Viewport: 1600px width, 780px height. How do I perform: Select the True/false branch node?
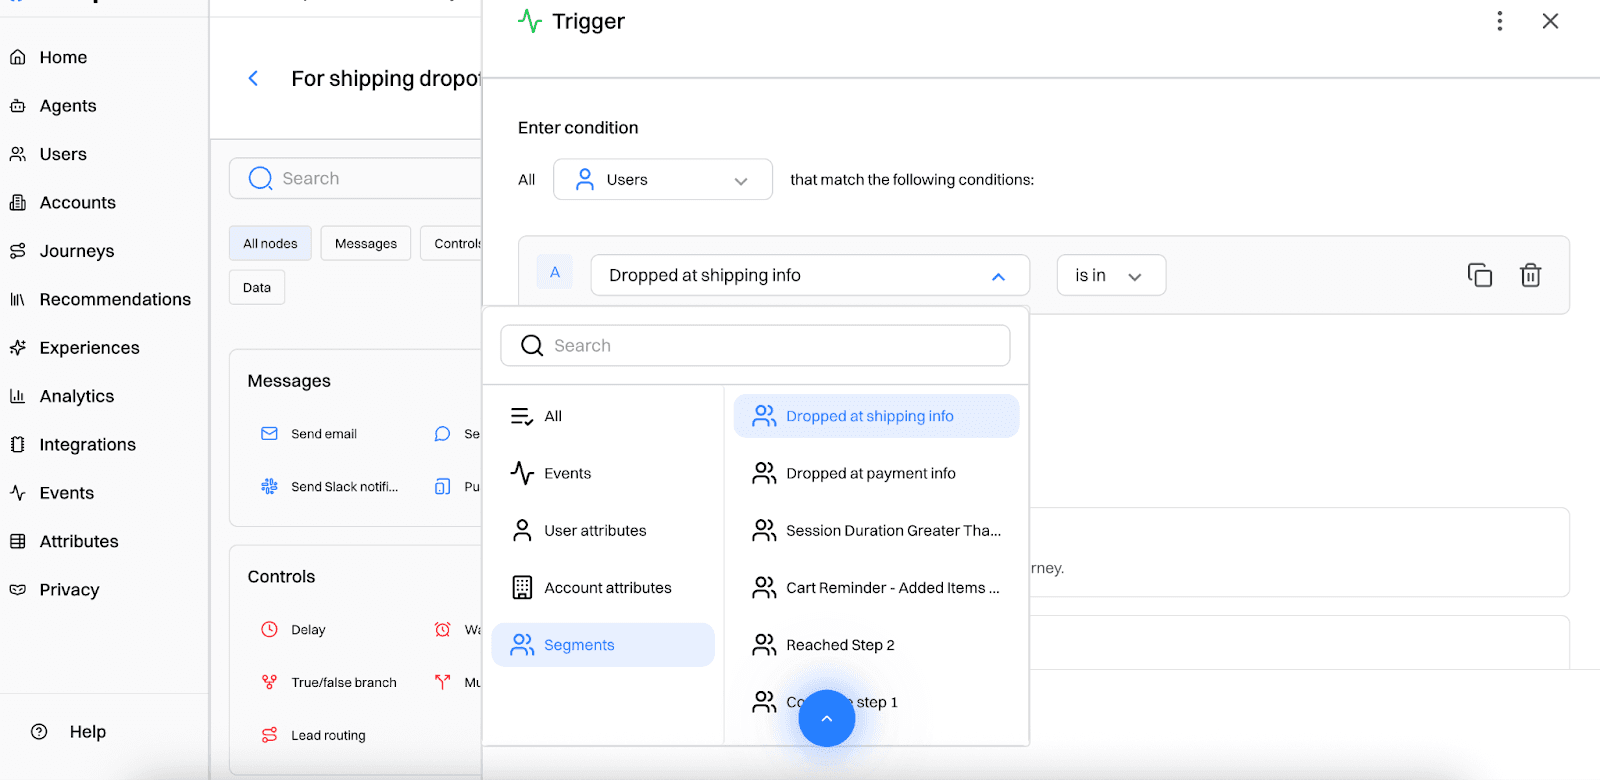click(x=343, y=683)
